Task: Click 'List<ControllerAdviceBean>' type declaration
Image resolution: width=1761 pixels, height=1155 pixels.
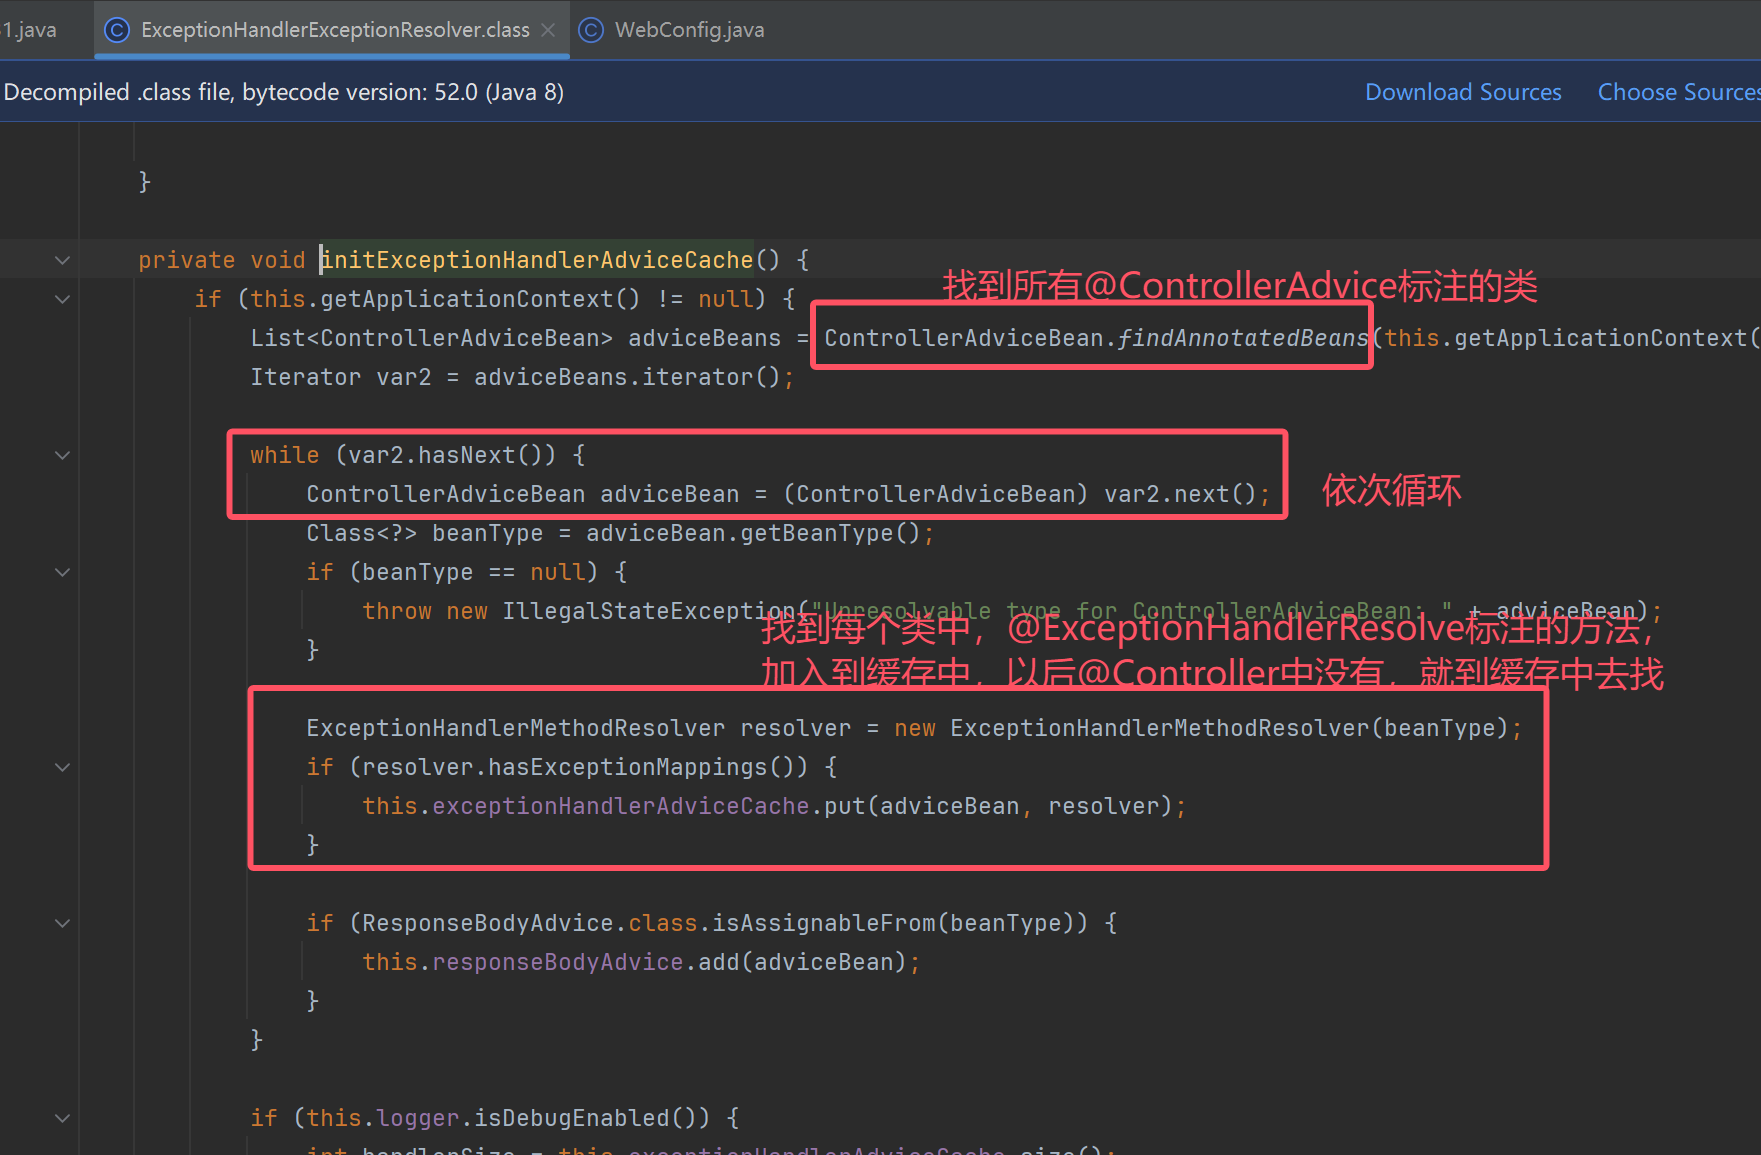Action: (432, 338)
